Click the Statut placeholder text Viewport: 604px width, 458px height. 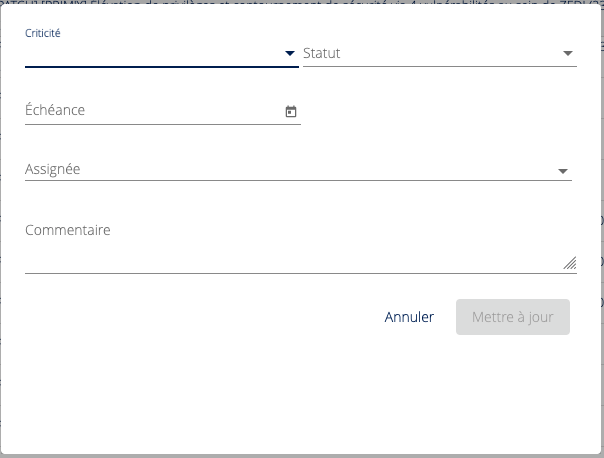tap(322, 53)
